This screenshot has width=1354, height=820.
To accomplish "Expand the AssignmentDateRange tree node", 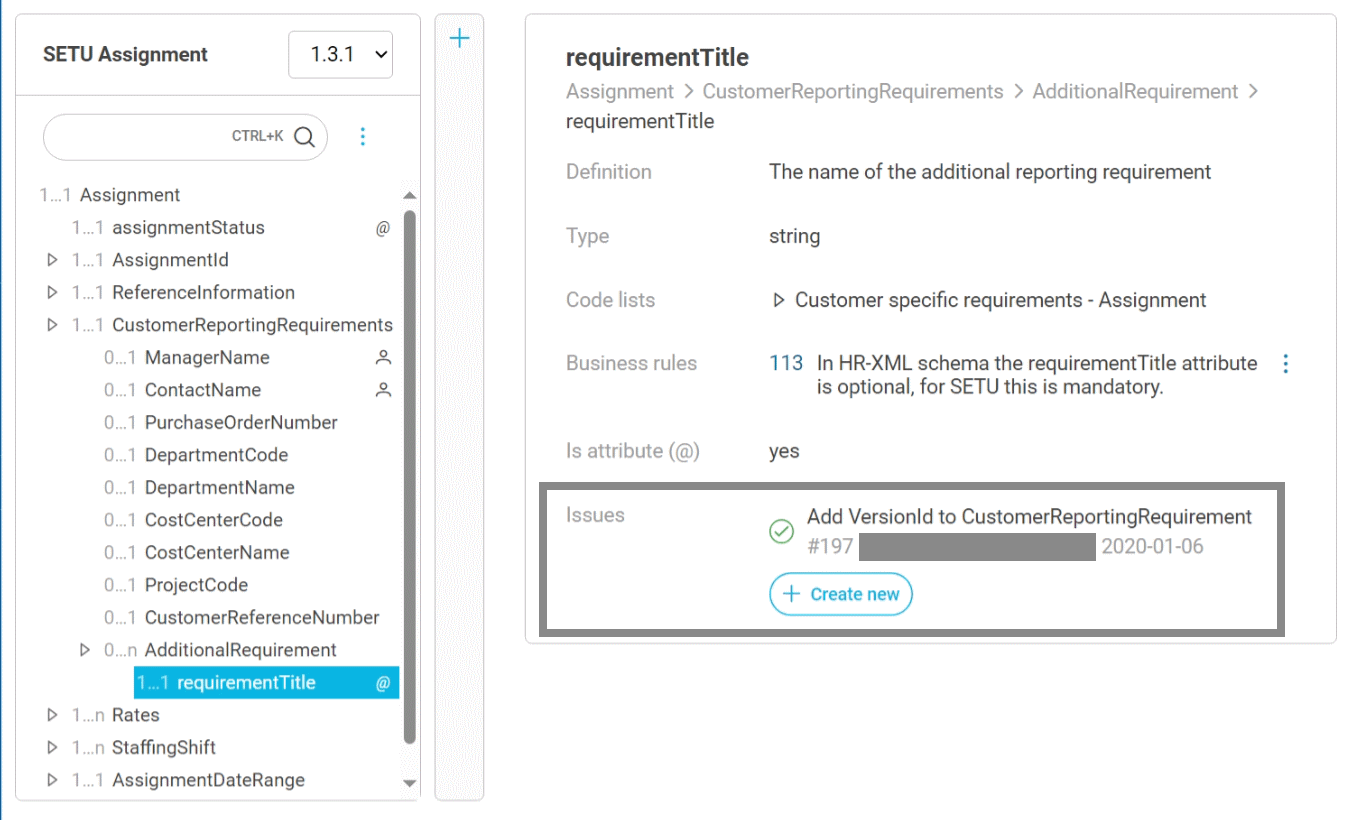I will (x=53, y=780).
